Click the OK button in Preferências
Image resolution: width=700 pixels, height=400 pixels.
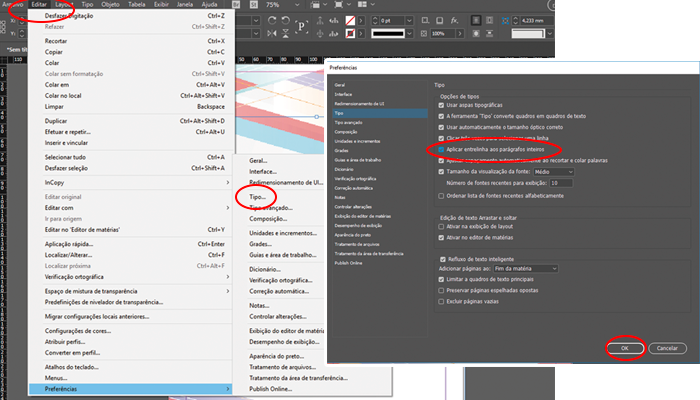(625, 348)
